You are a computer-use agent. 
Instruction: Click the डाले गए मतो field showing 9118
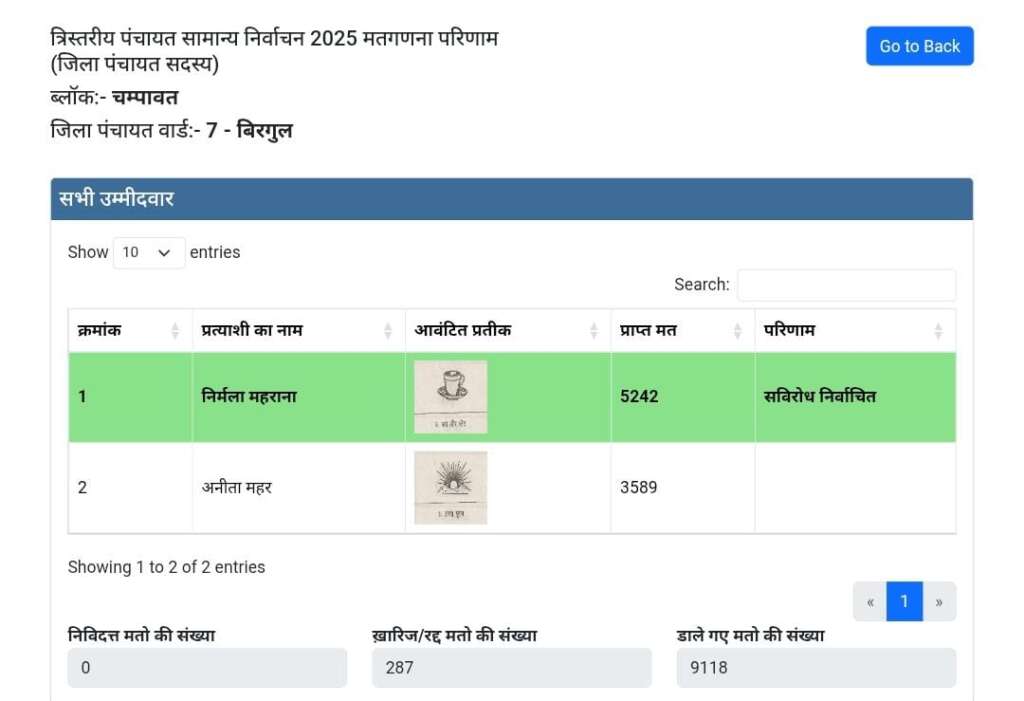pos(815,667)
